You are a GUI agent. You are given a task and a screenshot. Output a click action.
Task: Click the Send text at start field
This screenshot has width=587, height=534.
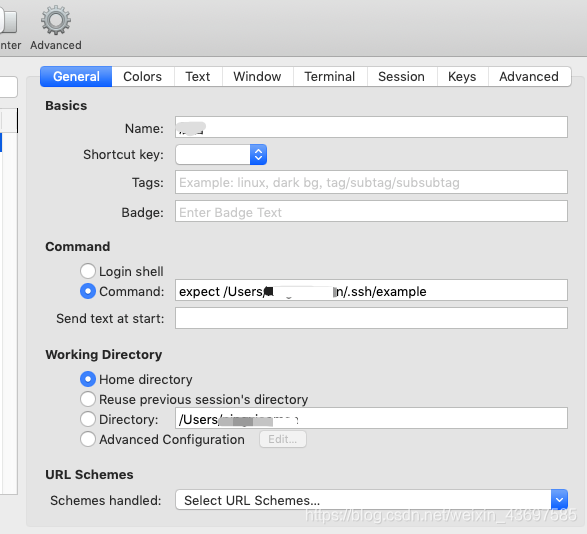pos(371,318)
